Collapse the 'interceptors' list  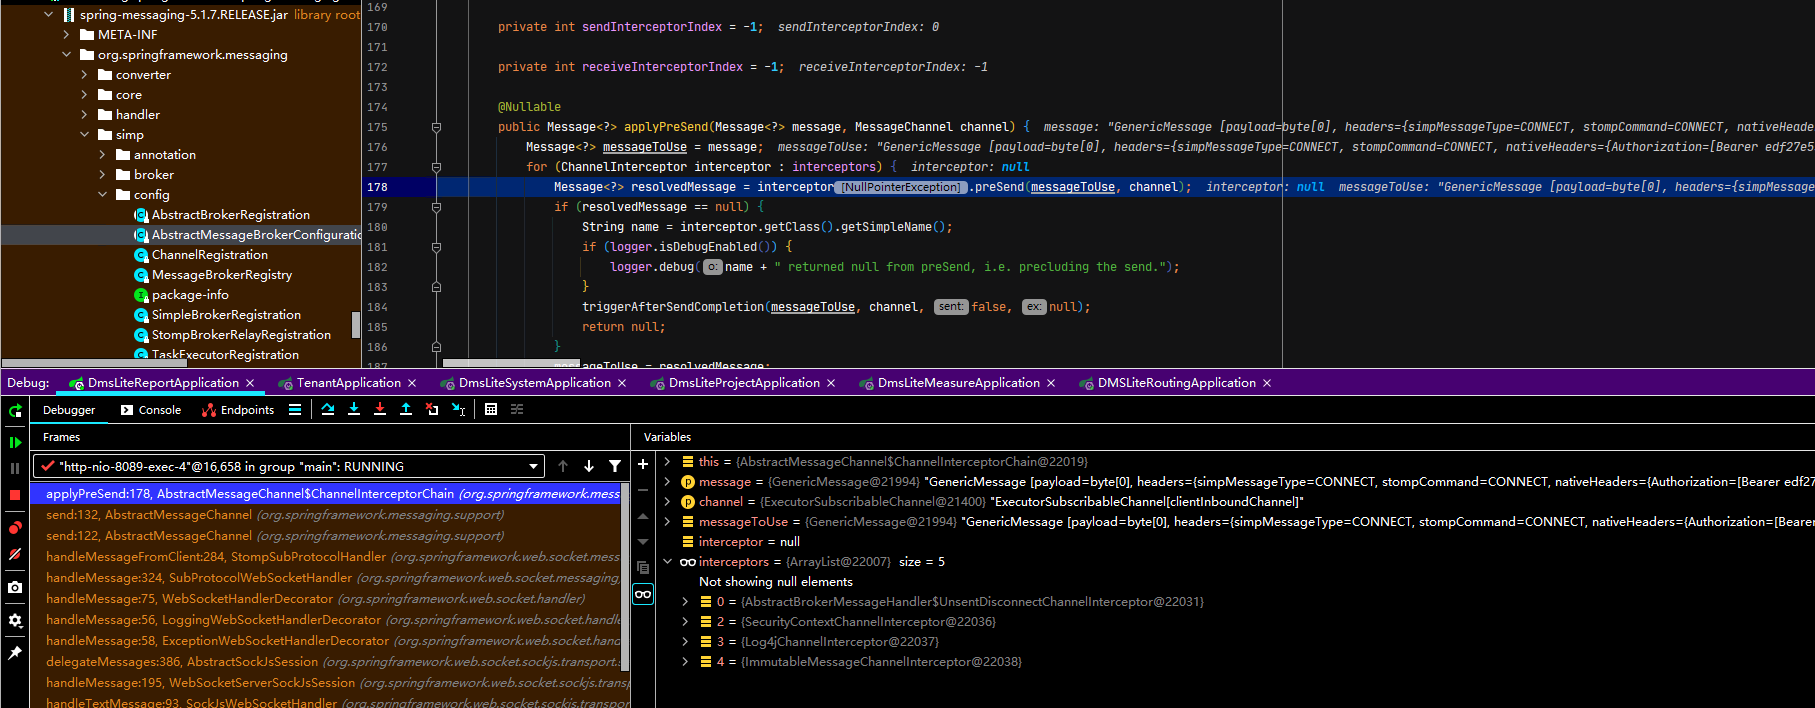(667, 562)
